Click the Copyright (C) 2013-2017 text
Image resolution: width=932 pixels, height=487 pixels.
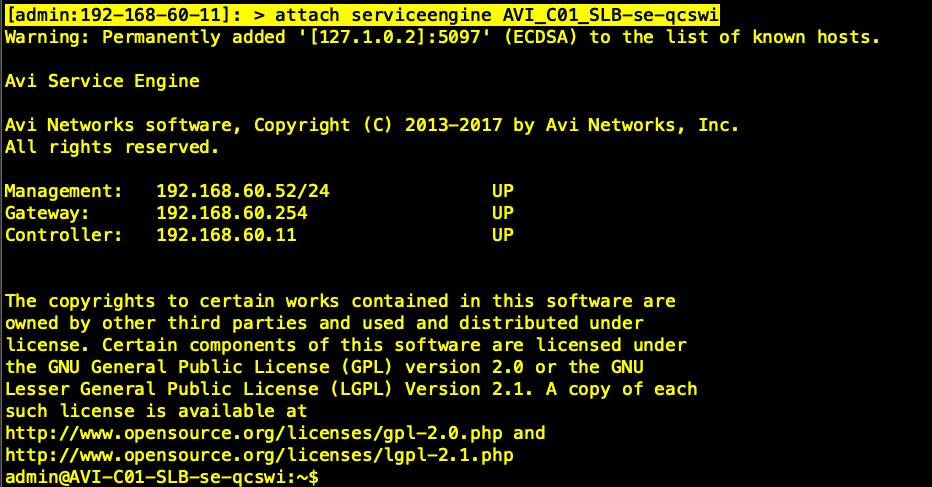pos(378,125)
